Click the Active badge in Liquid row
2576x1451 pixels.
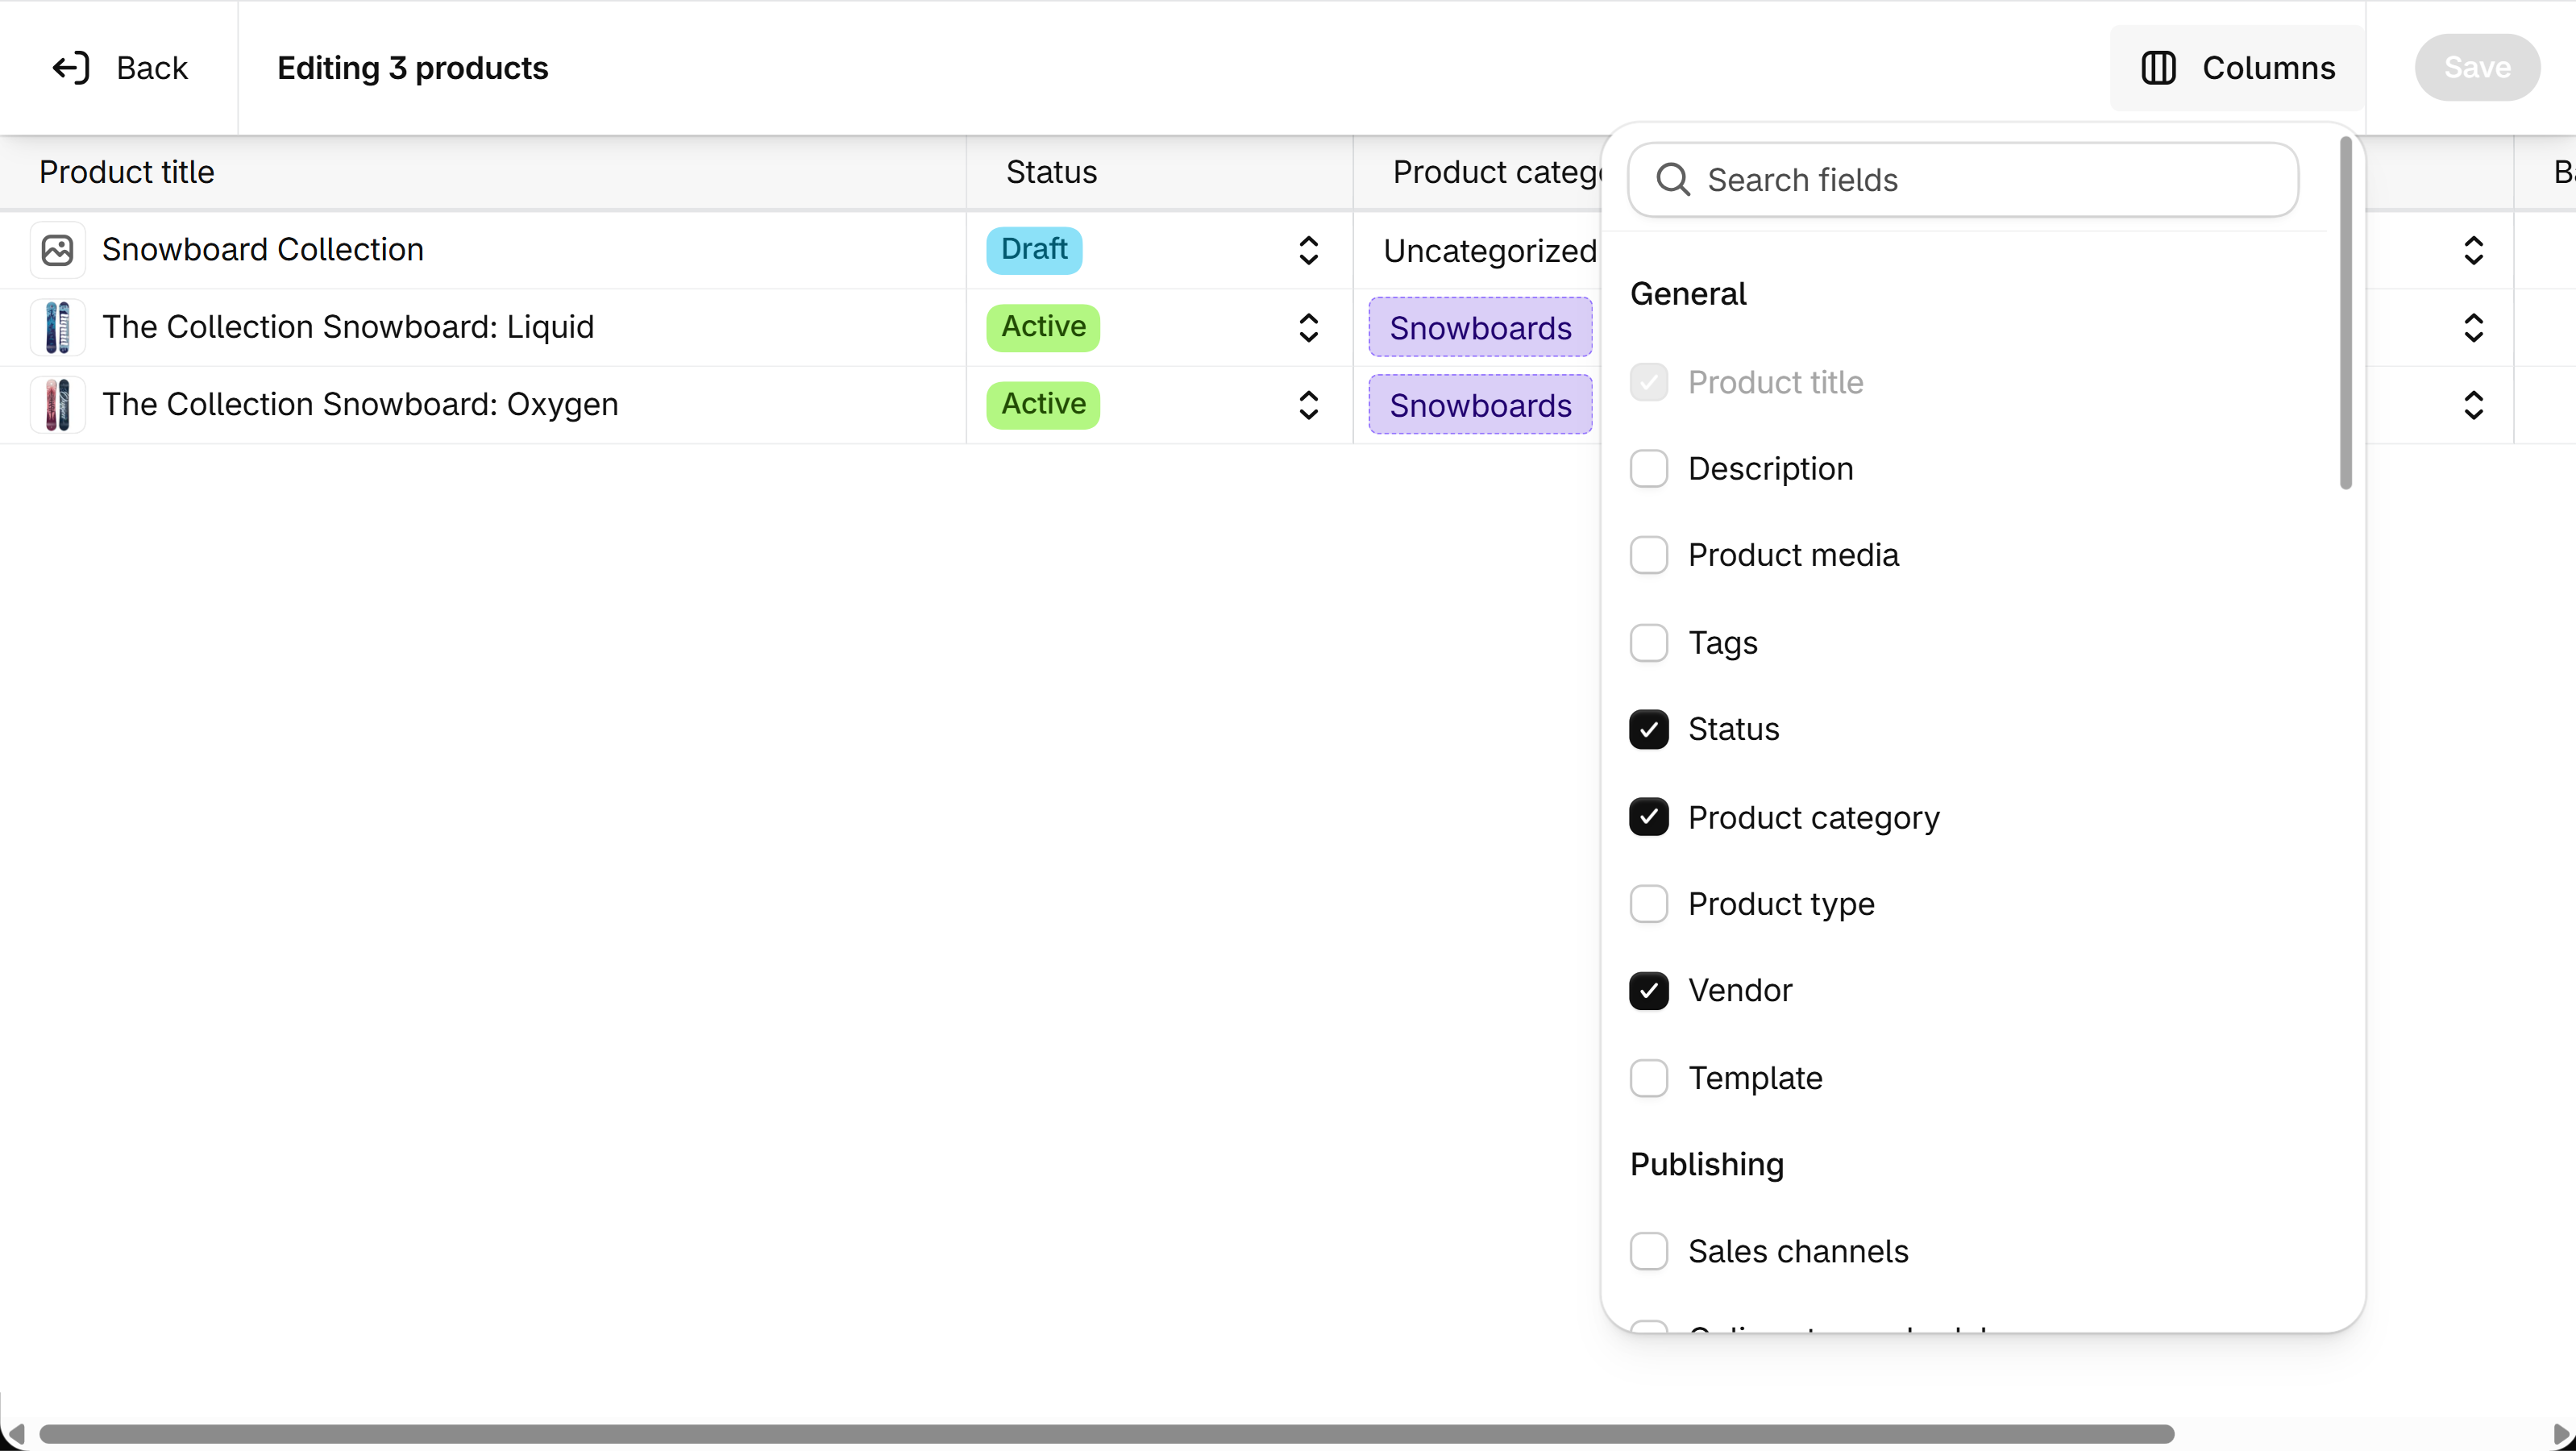coord(1043,327)
